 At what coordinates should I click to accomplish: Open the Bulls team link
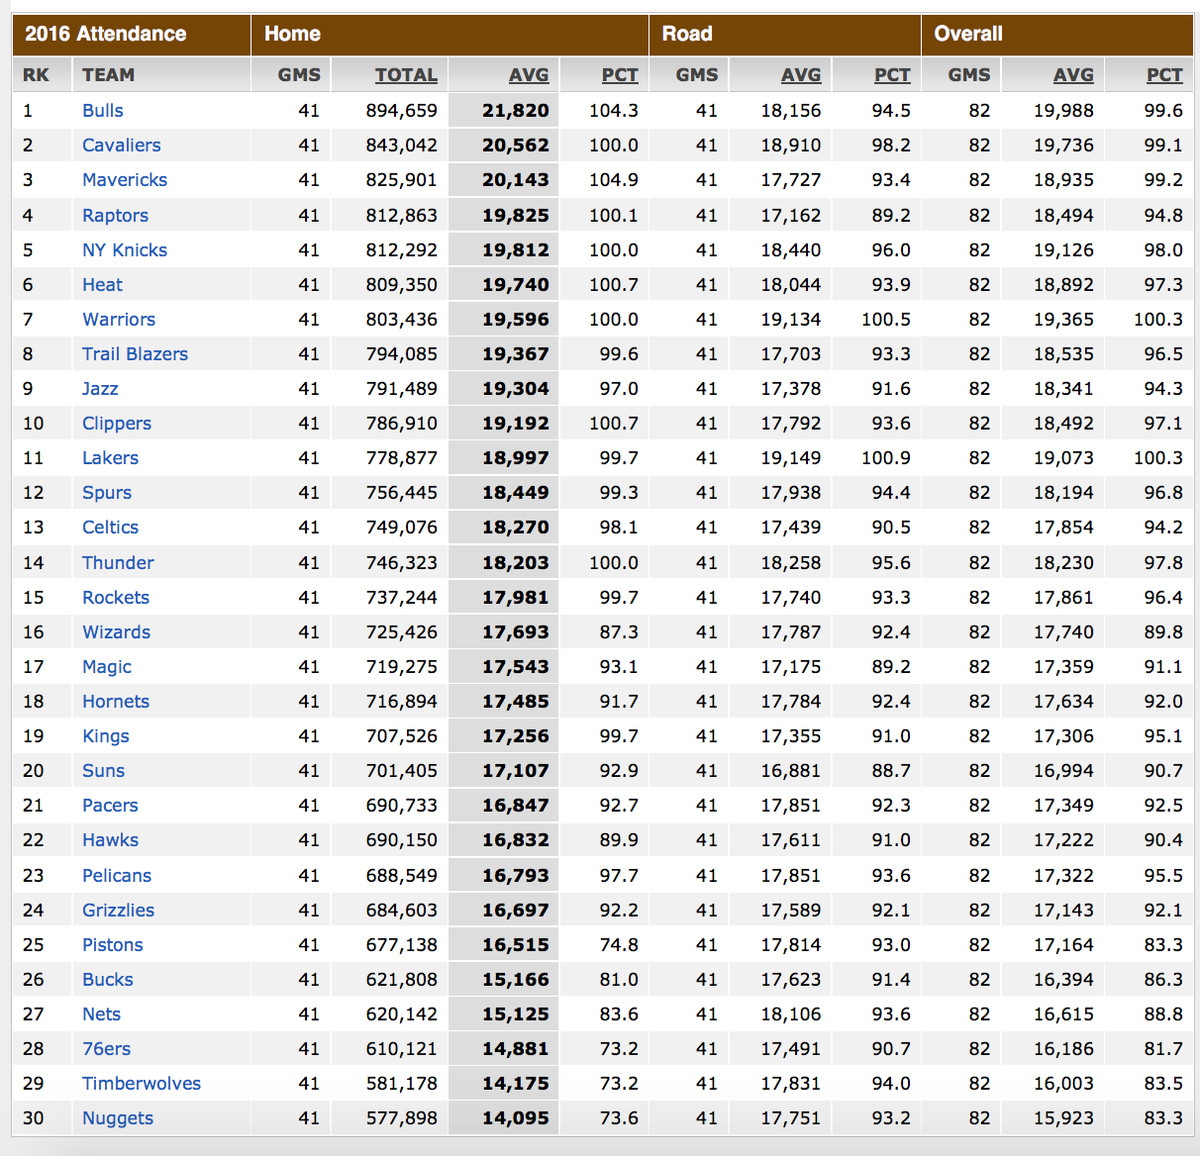(x=102, y=111)
